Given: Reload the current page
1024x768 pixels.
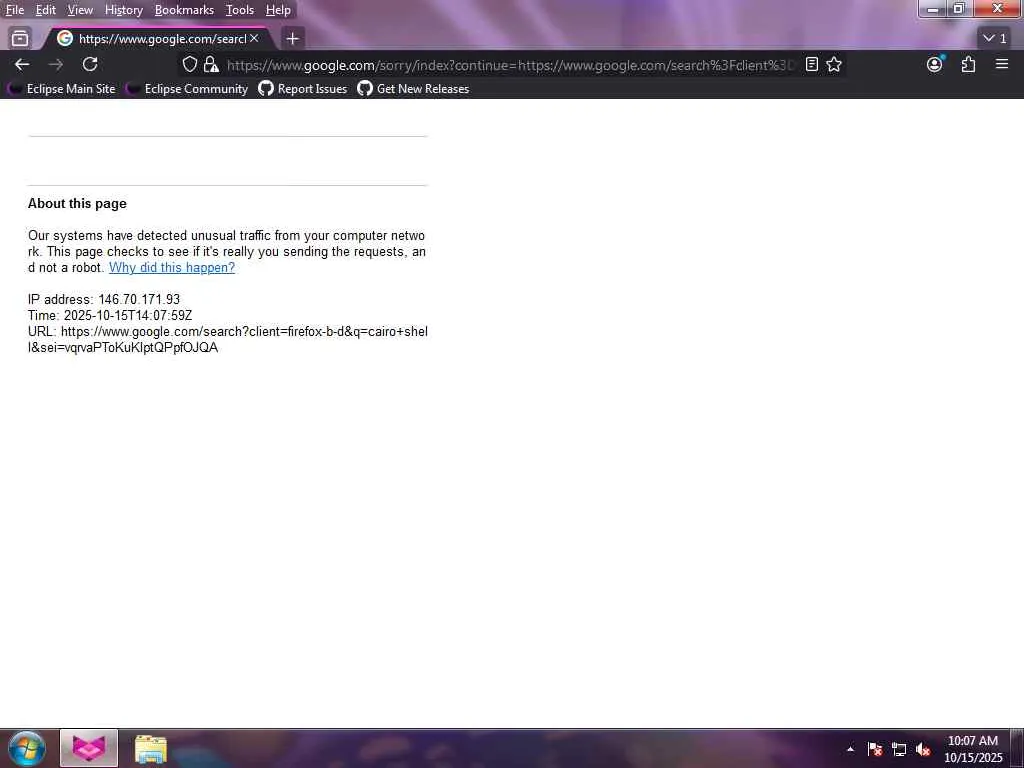Looking at the screenshot, I should pyautogui.click(x=90, y=64).
